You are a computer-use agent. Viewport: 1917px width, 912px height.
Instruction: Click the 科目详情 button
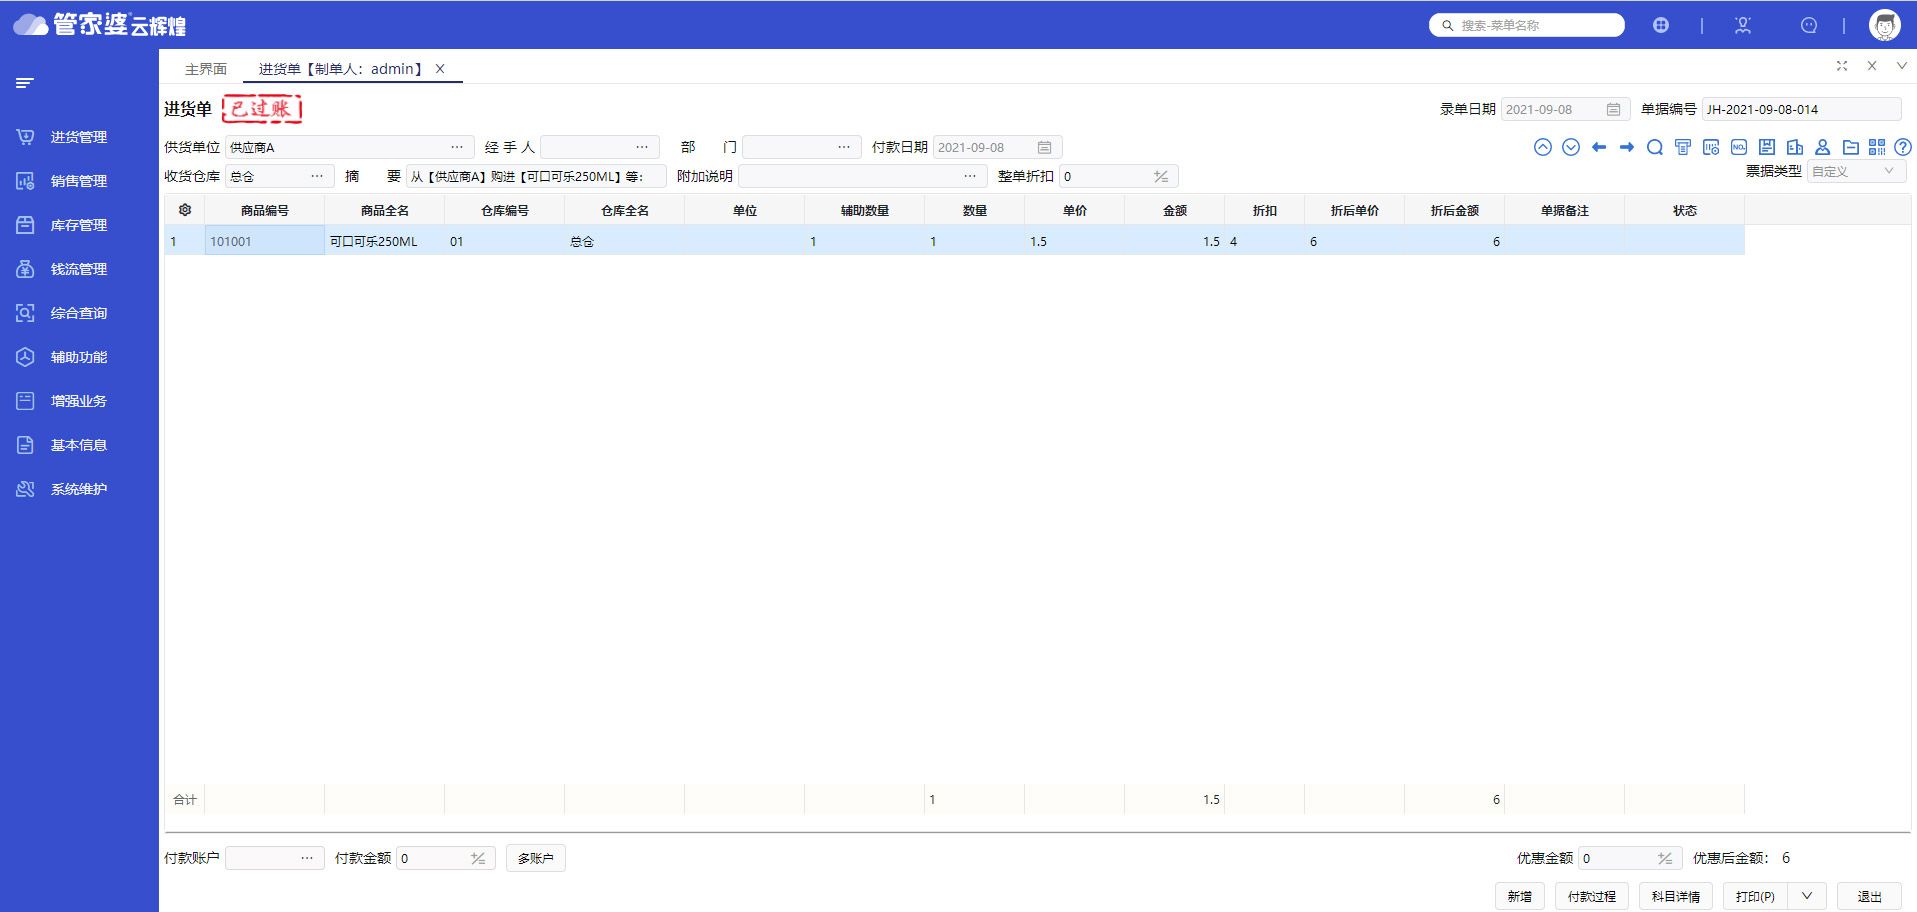point(1676,896)
